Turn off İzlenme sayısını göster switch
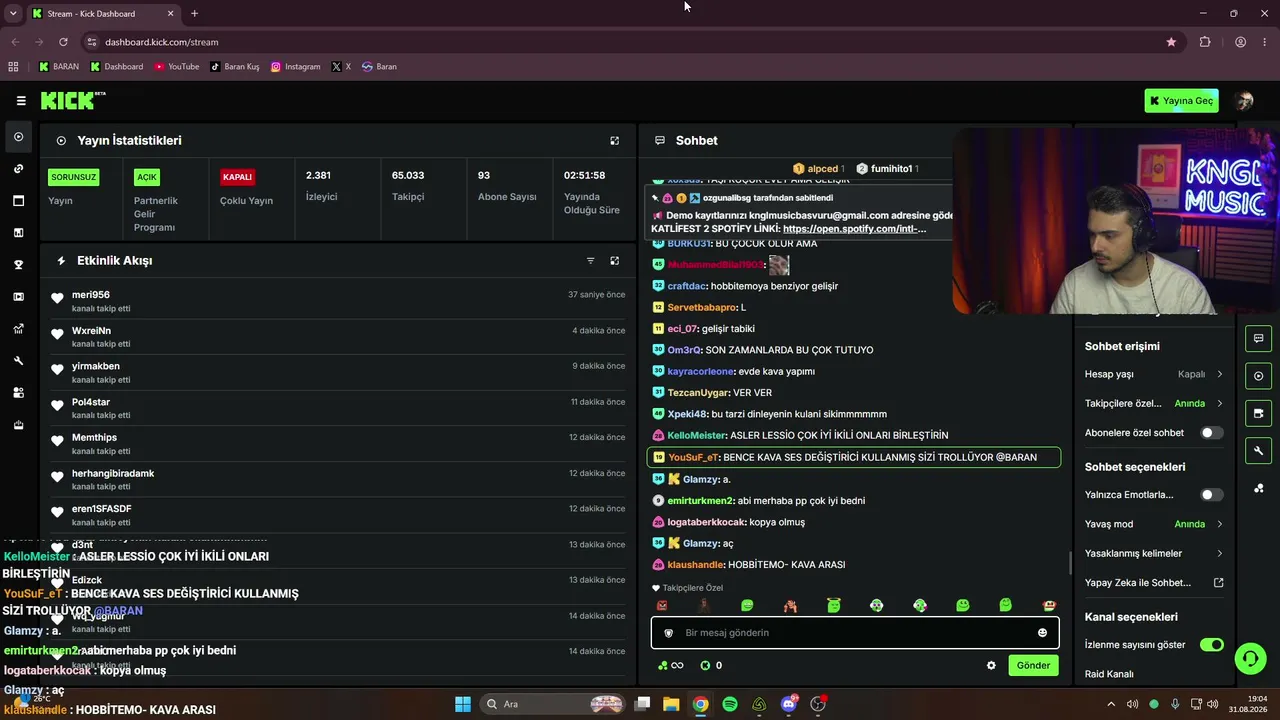1280x720 pixels. tap(1211, 645)
